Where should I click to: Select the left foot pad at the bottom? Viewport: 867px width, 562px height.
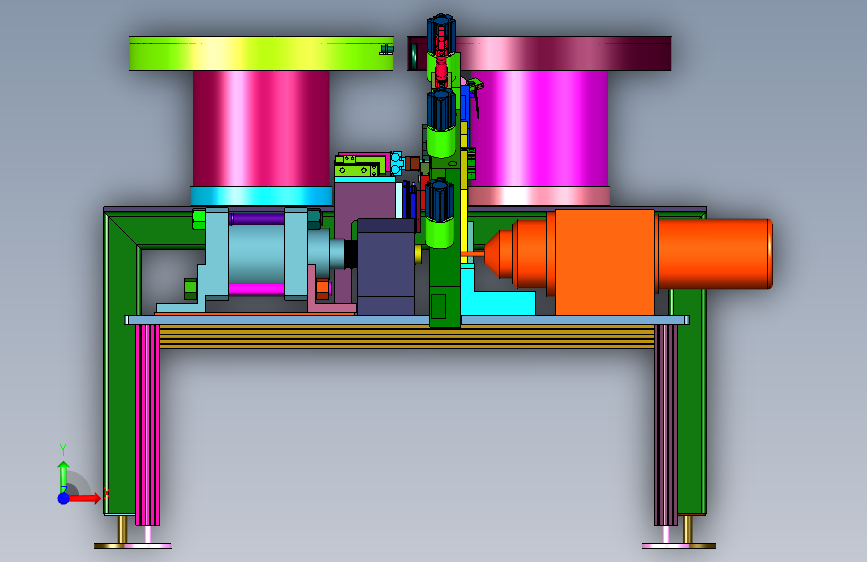pos(133,546)
